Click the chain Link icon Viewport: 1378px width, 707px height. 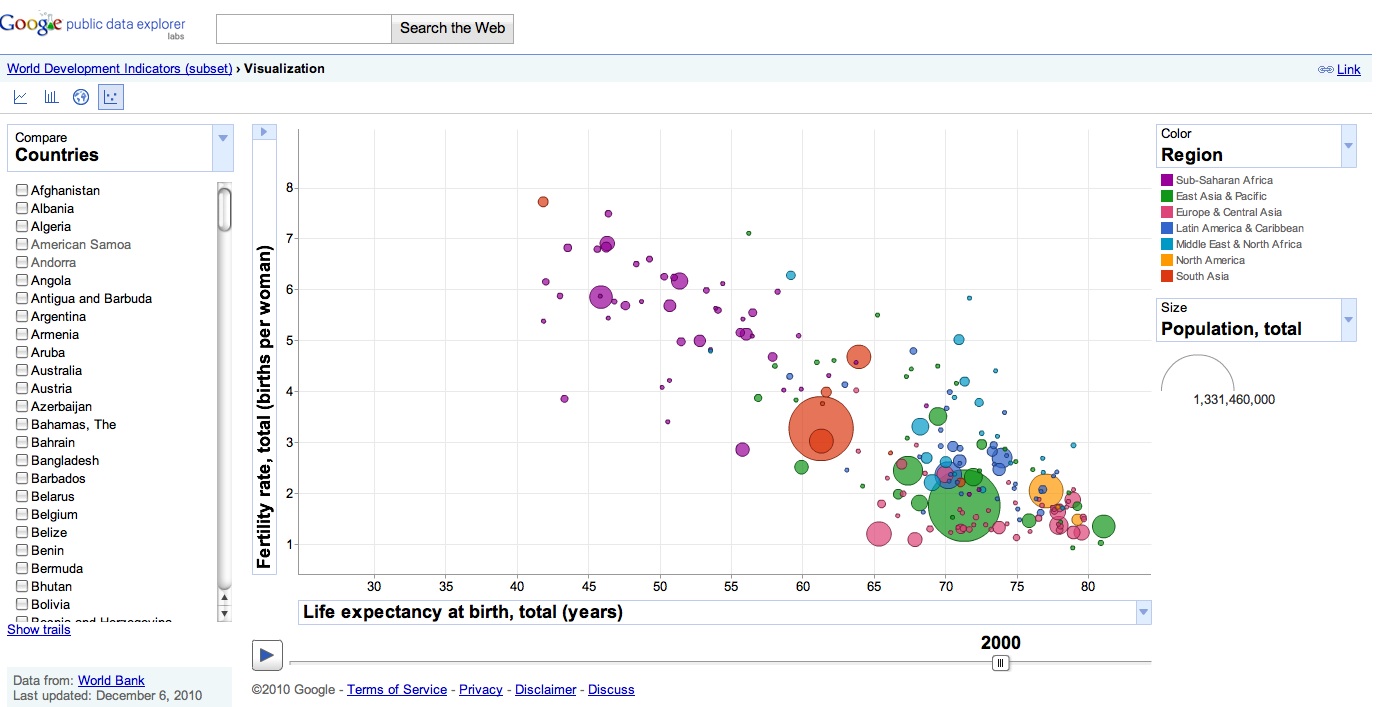1325,69
